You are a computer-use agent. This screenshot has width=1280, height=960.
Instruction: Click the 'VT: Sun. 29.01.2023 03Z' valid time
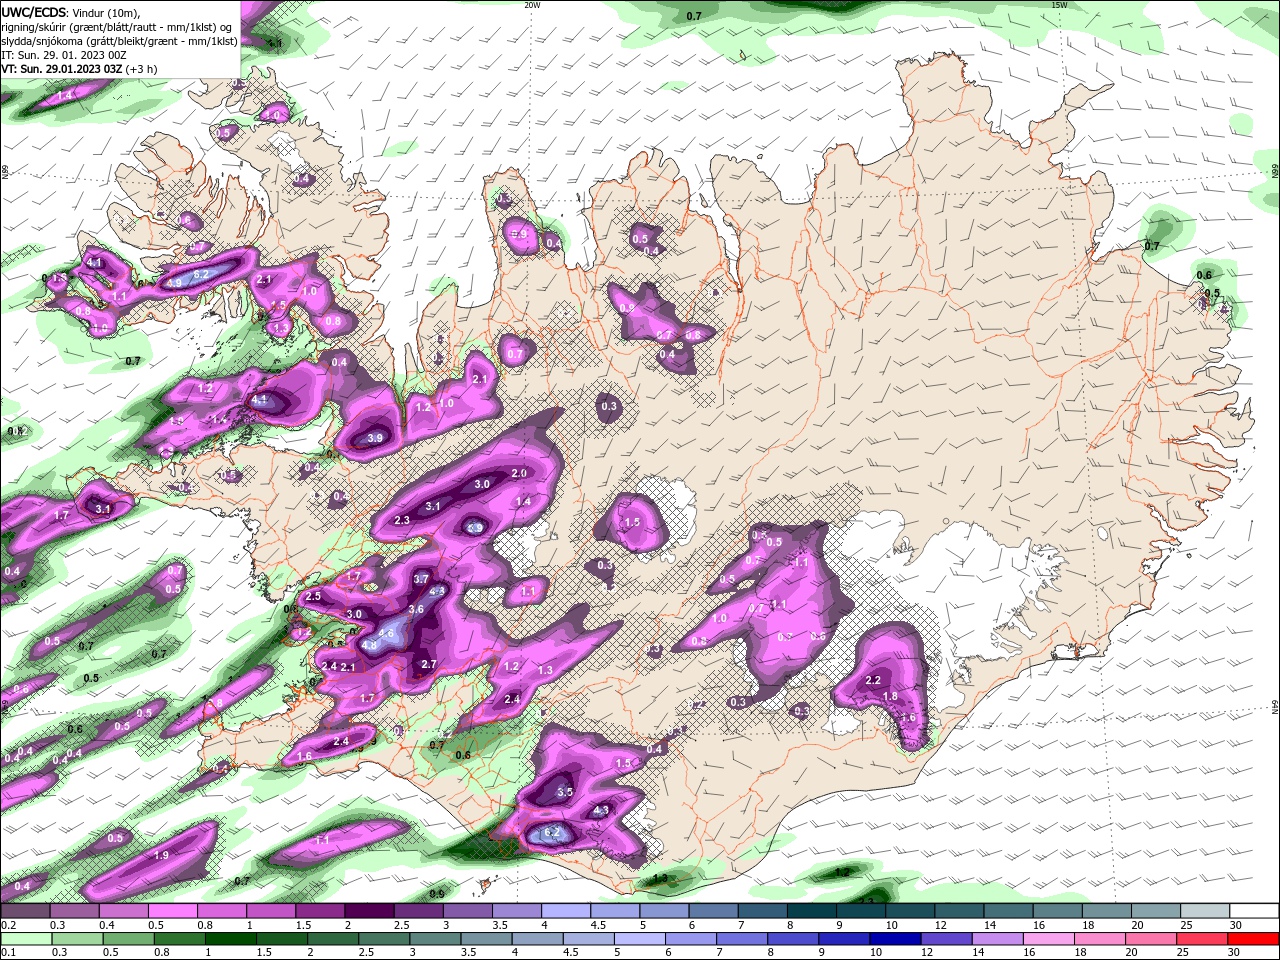62,69
